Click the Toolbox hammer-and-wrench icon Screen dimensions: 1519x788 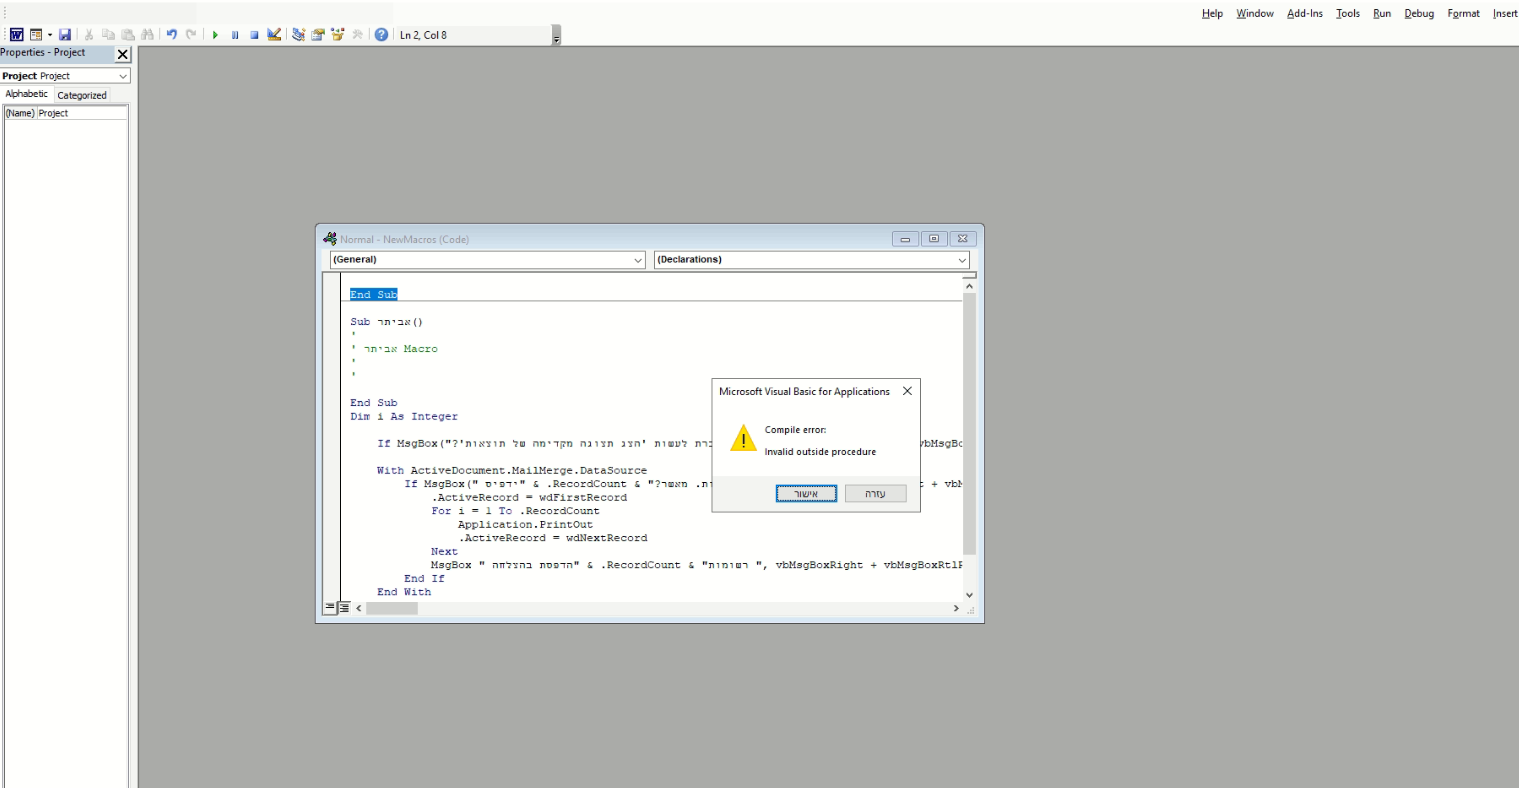(357, 35)
